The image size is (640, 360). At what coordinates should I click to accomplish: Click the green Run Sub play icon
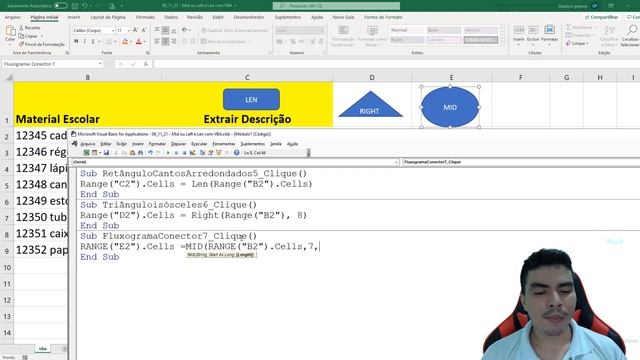168,153
